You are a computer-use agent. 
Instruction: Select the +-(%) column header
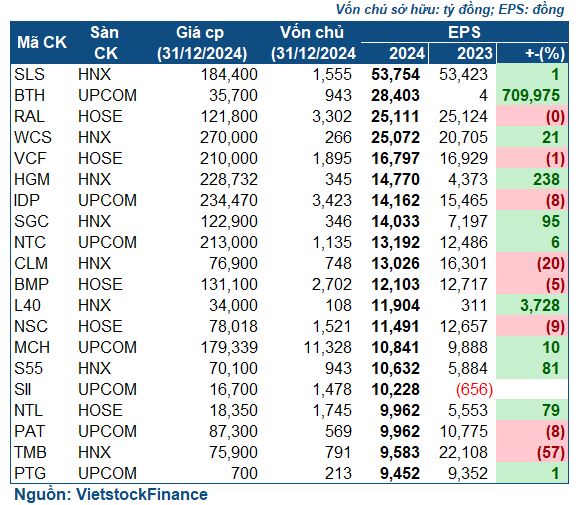(545, 54)
